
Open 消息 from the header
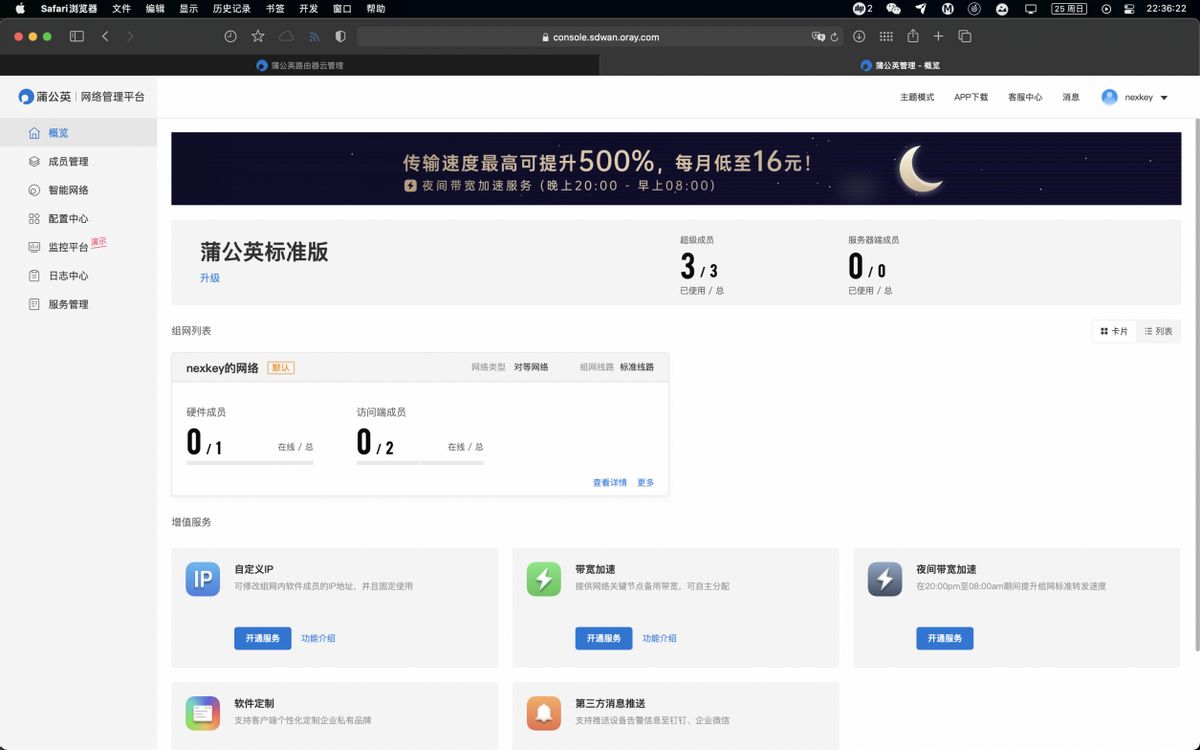pyautogui.click(x=1071, y=98)
